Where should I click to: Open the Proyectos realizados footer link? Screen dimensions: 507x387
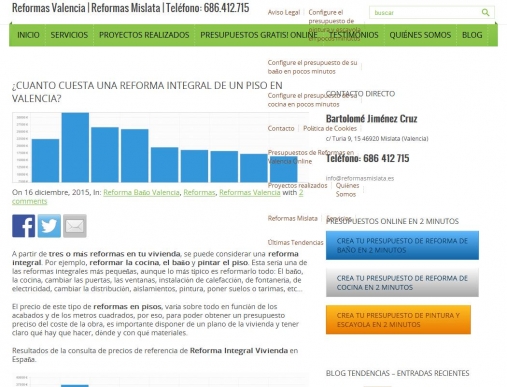coord(297,186)
